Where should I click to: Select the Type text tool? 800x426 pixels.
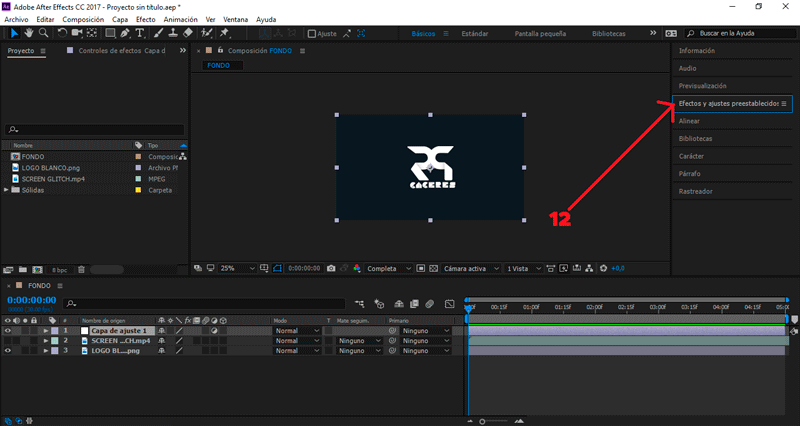[140, 33]
